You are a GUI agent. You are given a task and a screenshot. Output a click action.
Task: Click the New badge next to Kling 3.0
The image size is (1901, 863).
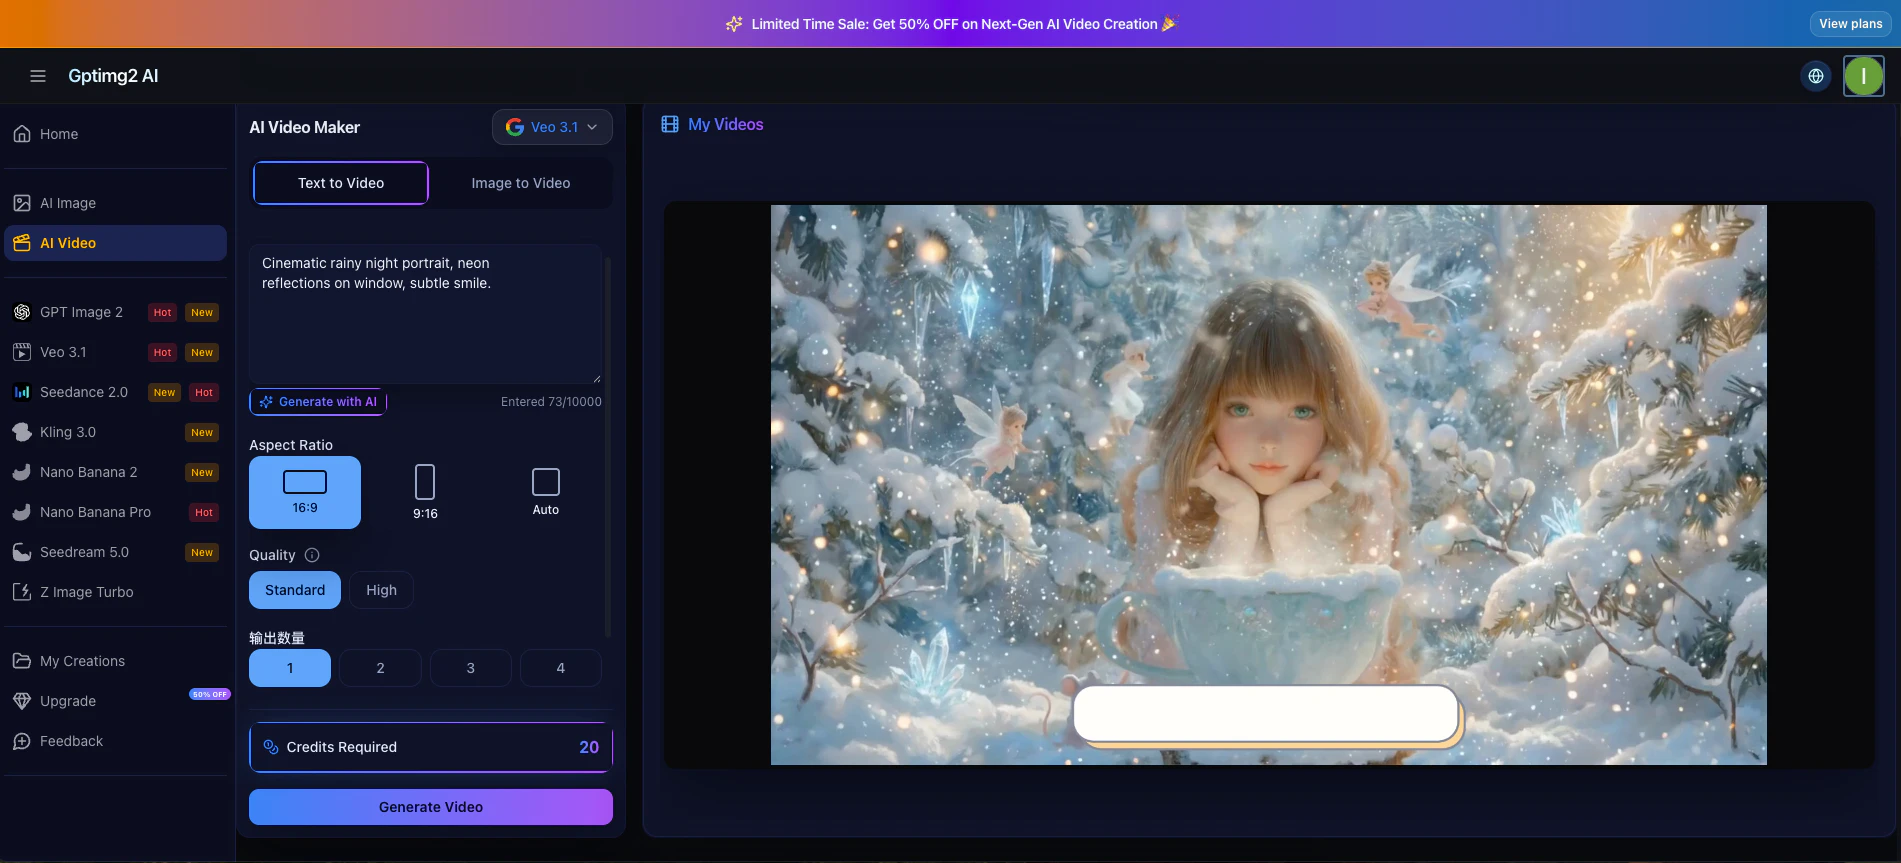point(202,432)
